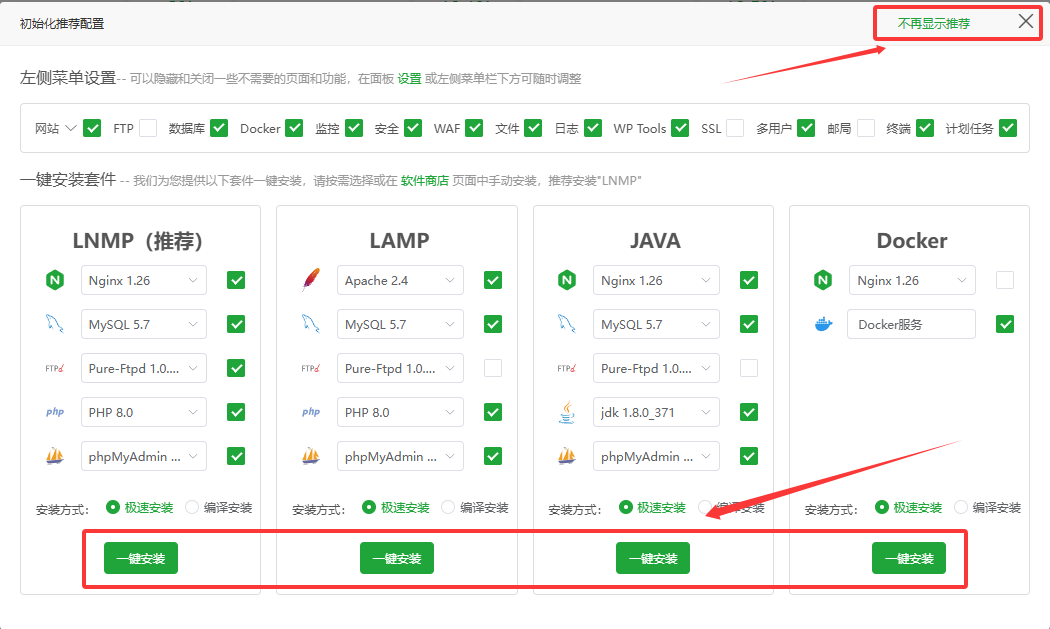1050x629 pixels.
Task: Toggle the Docker menu checkbox
Action: click(294, 128)
